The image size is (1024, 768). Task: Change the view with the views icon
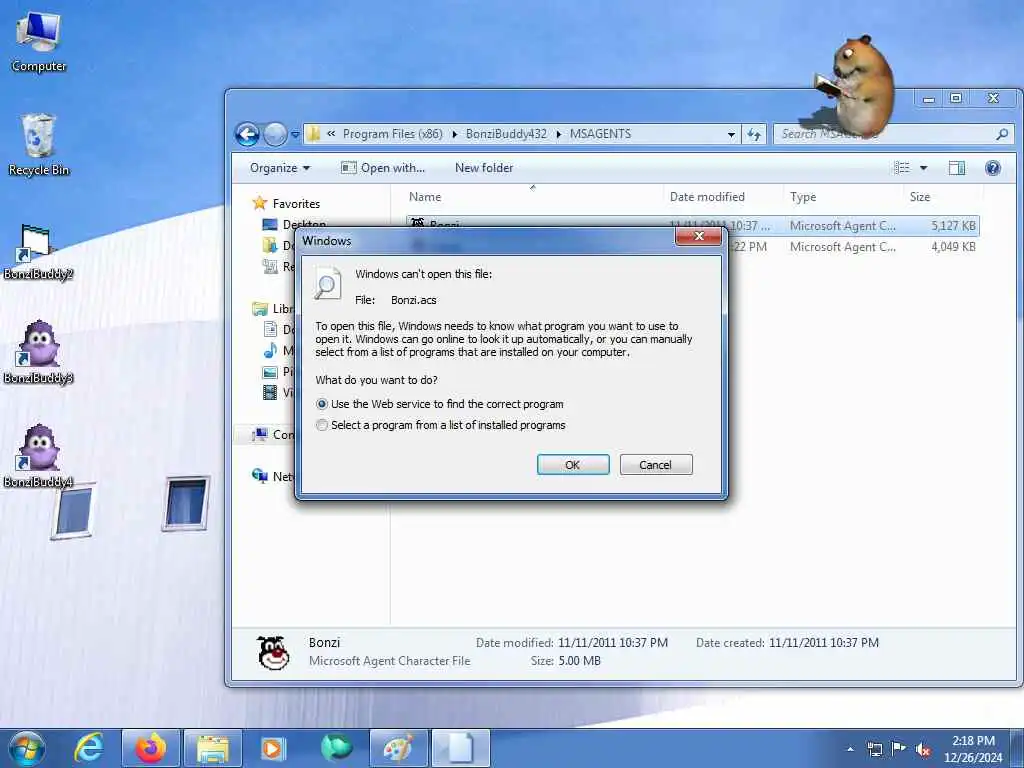click(x=902, y=168)
